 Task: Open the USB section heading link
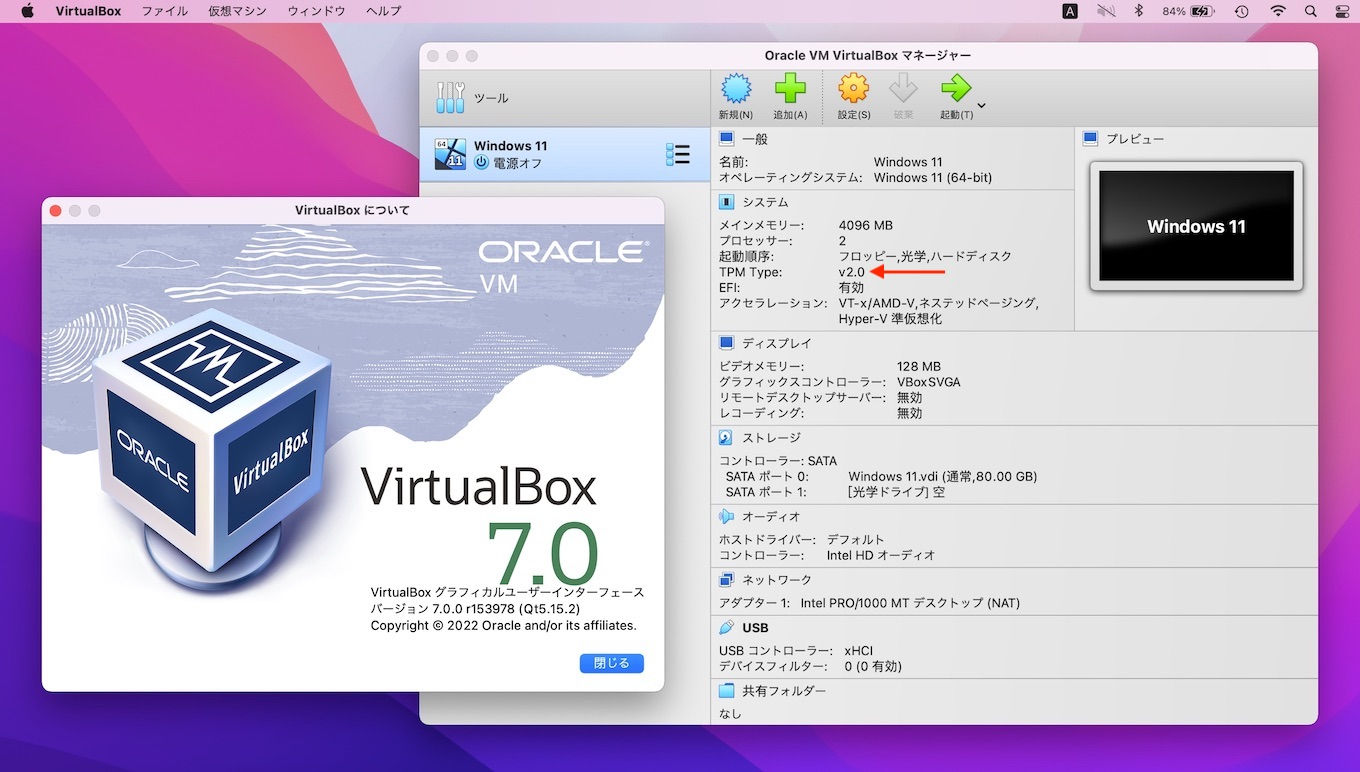[x=755, y=627]
